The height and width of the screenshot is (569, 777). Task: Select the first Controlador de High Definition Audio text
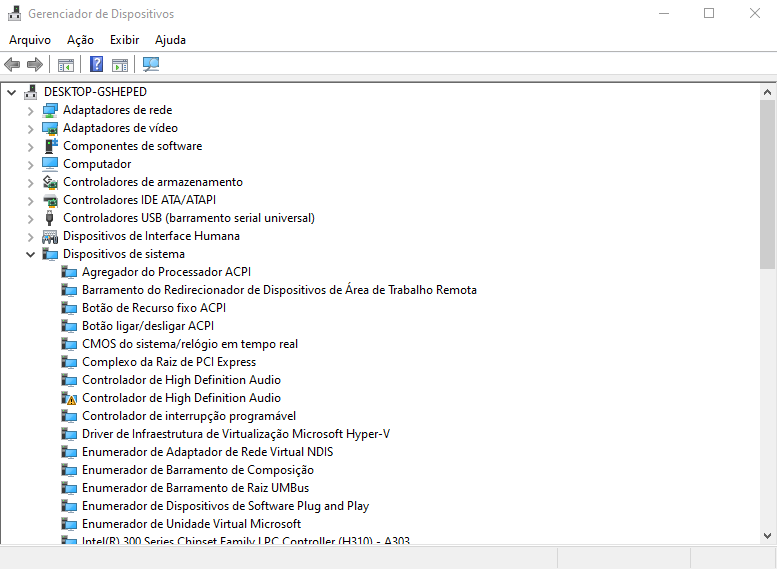pyautogui.click(x=181, y=380)
